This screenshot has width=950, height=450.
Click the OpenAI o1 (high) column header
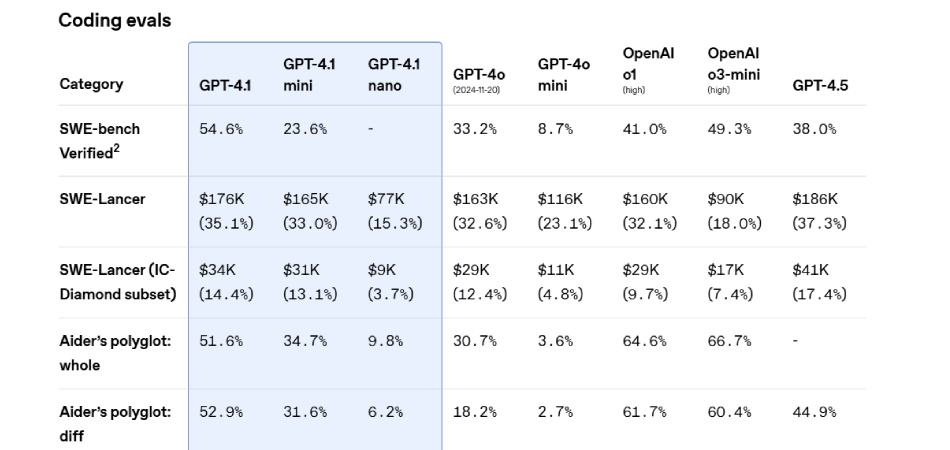(647, 69)
